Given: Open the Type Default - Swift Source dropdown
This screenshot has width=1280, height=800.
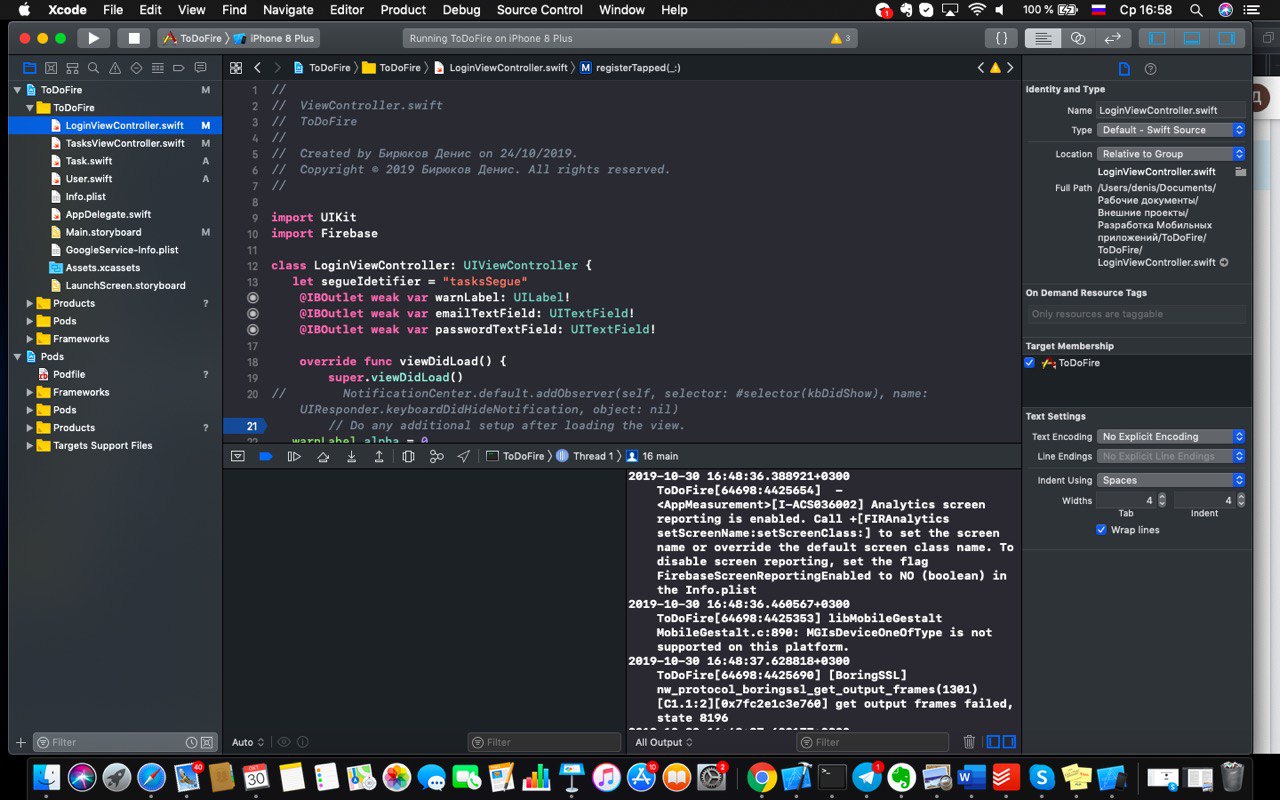Looking at the screenshot, I should coord(1171,130).
